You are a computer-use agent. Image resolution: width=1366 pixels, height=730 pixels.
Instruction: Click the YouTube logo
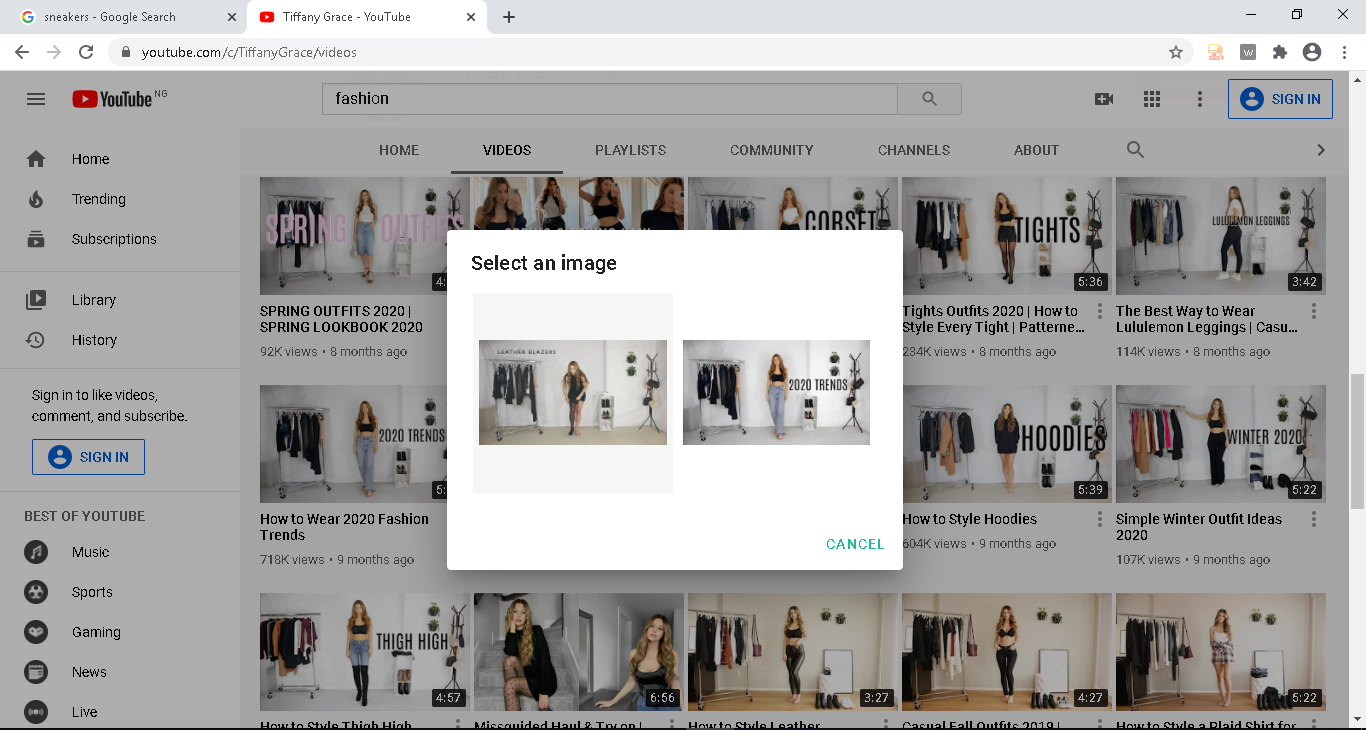tap(112, 99)
